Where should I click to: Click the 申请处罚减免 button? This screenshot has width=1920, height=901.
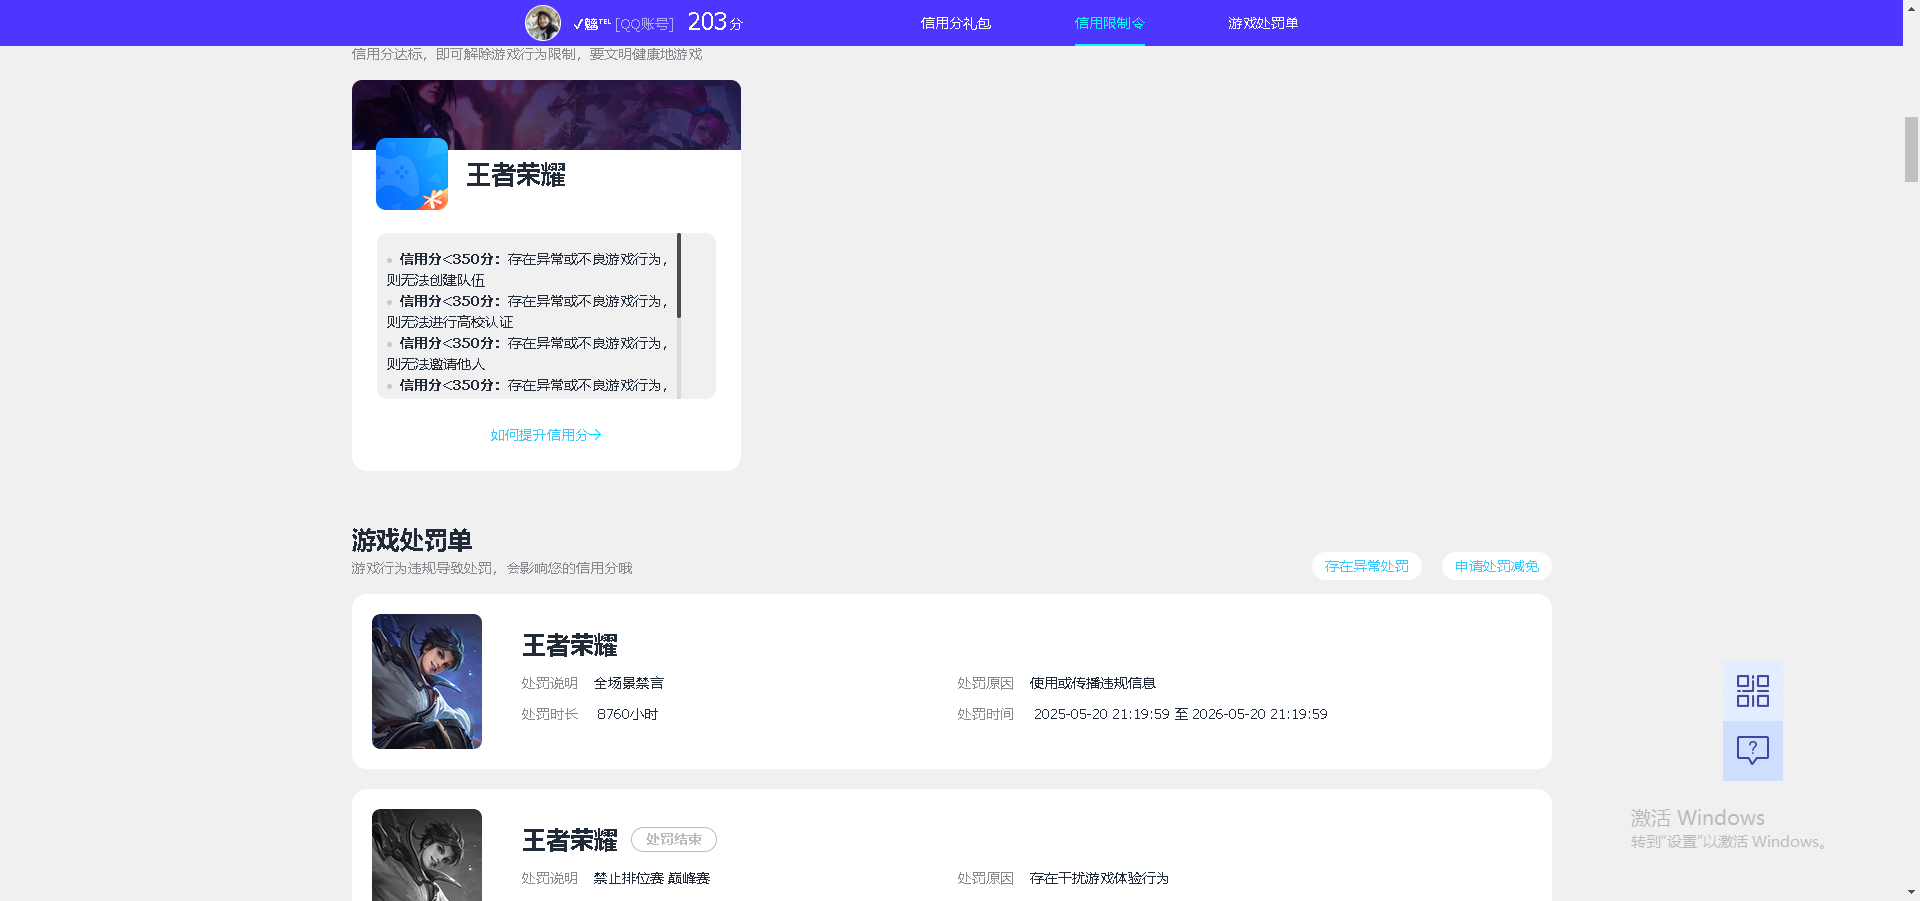tap(1495, 565)
